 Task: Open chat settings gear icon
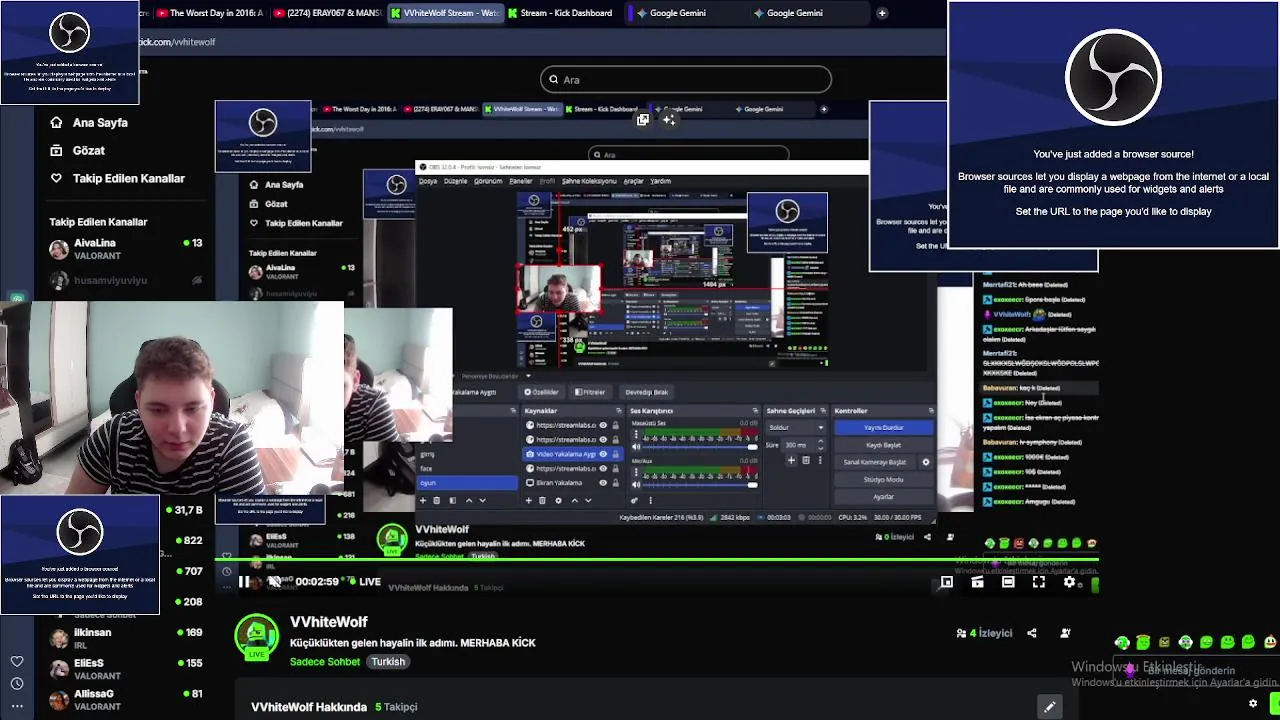click(1253, 704)
